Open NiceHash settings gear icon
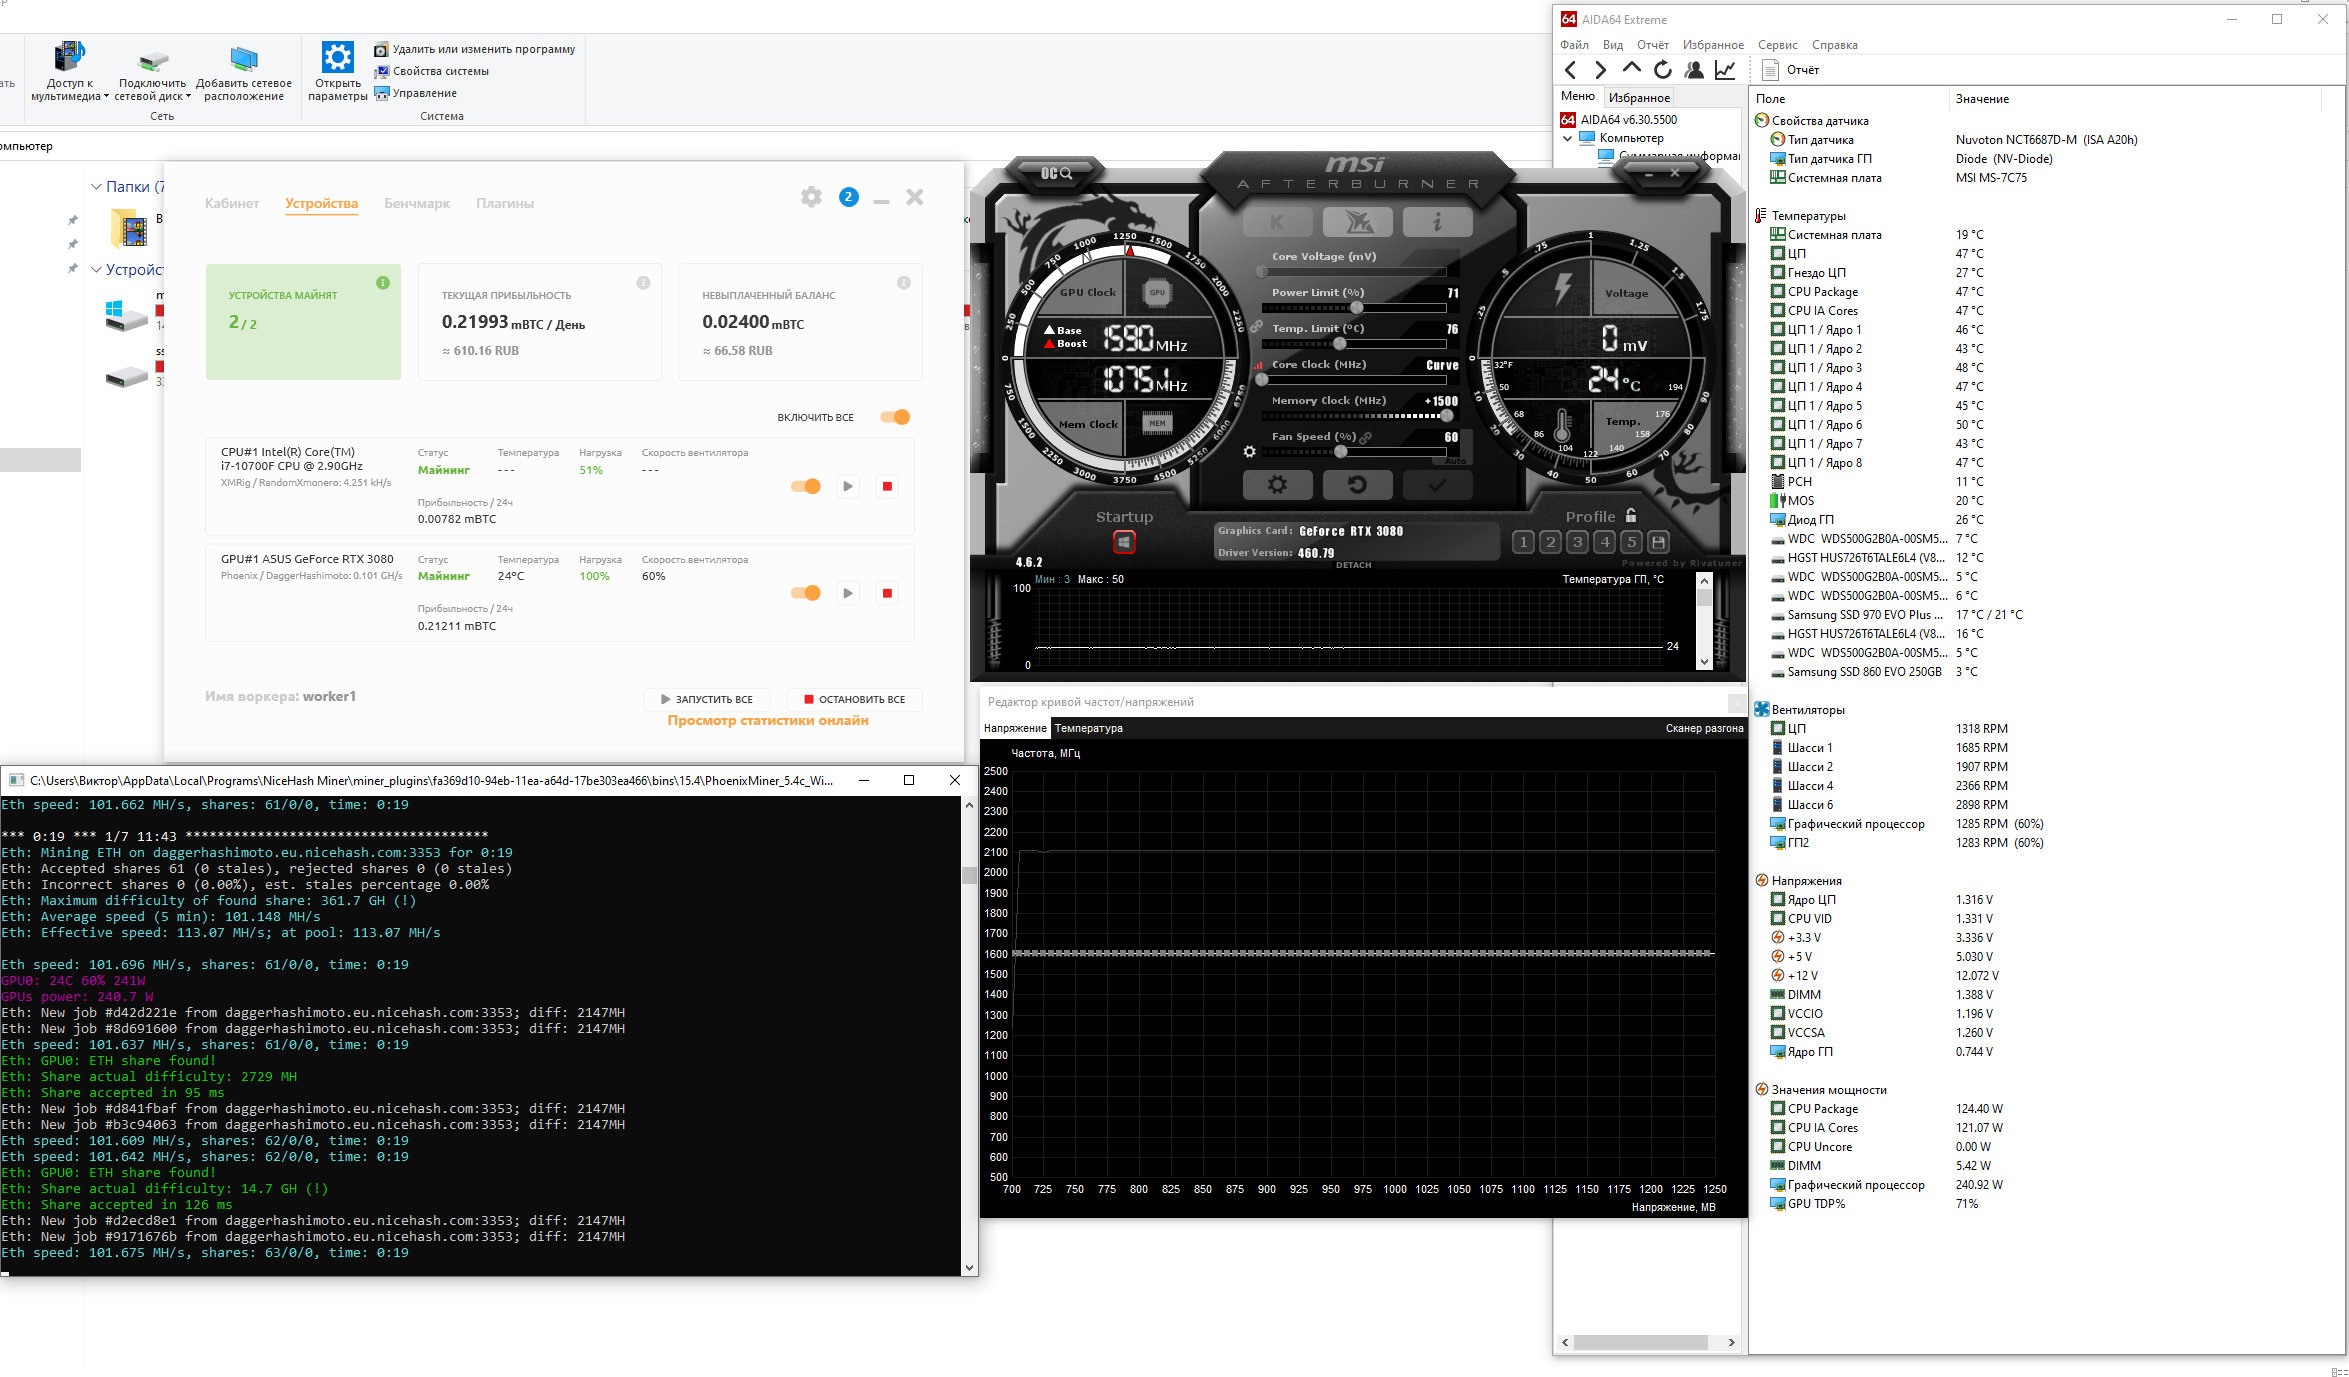This screenshot has width=2349, height=1377. (x=811, y=197)
